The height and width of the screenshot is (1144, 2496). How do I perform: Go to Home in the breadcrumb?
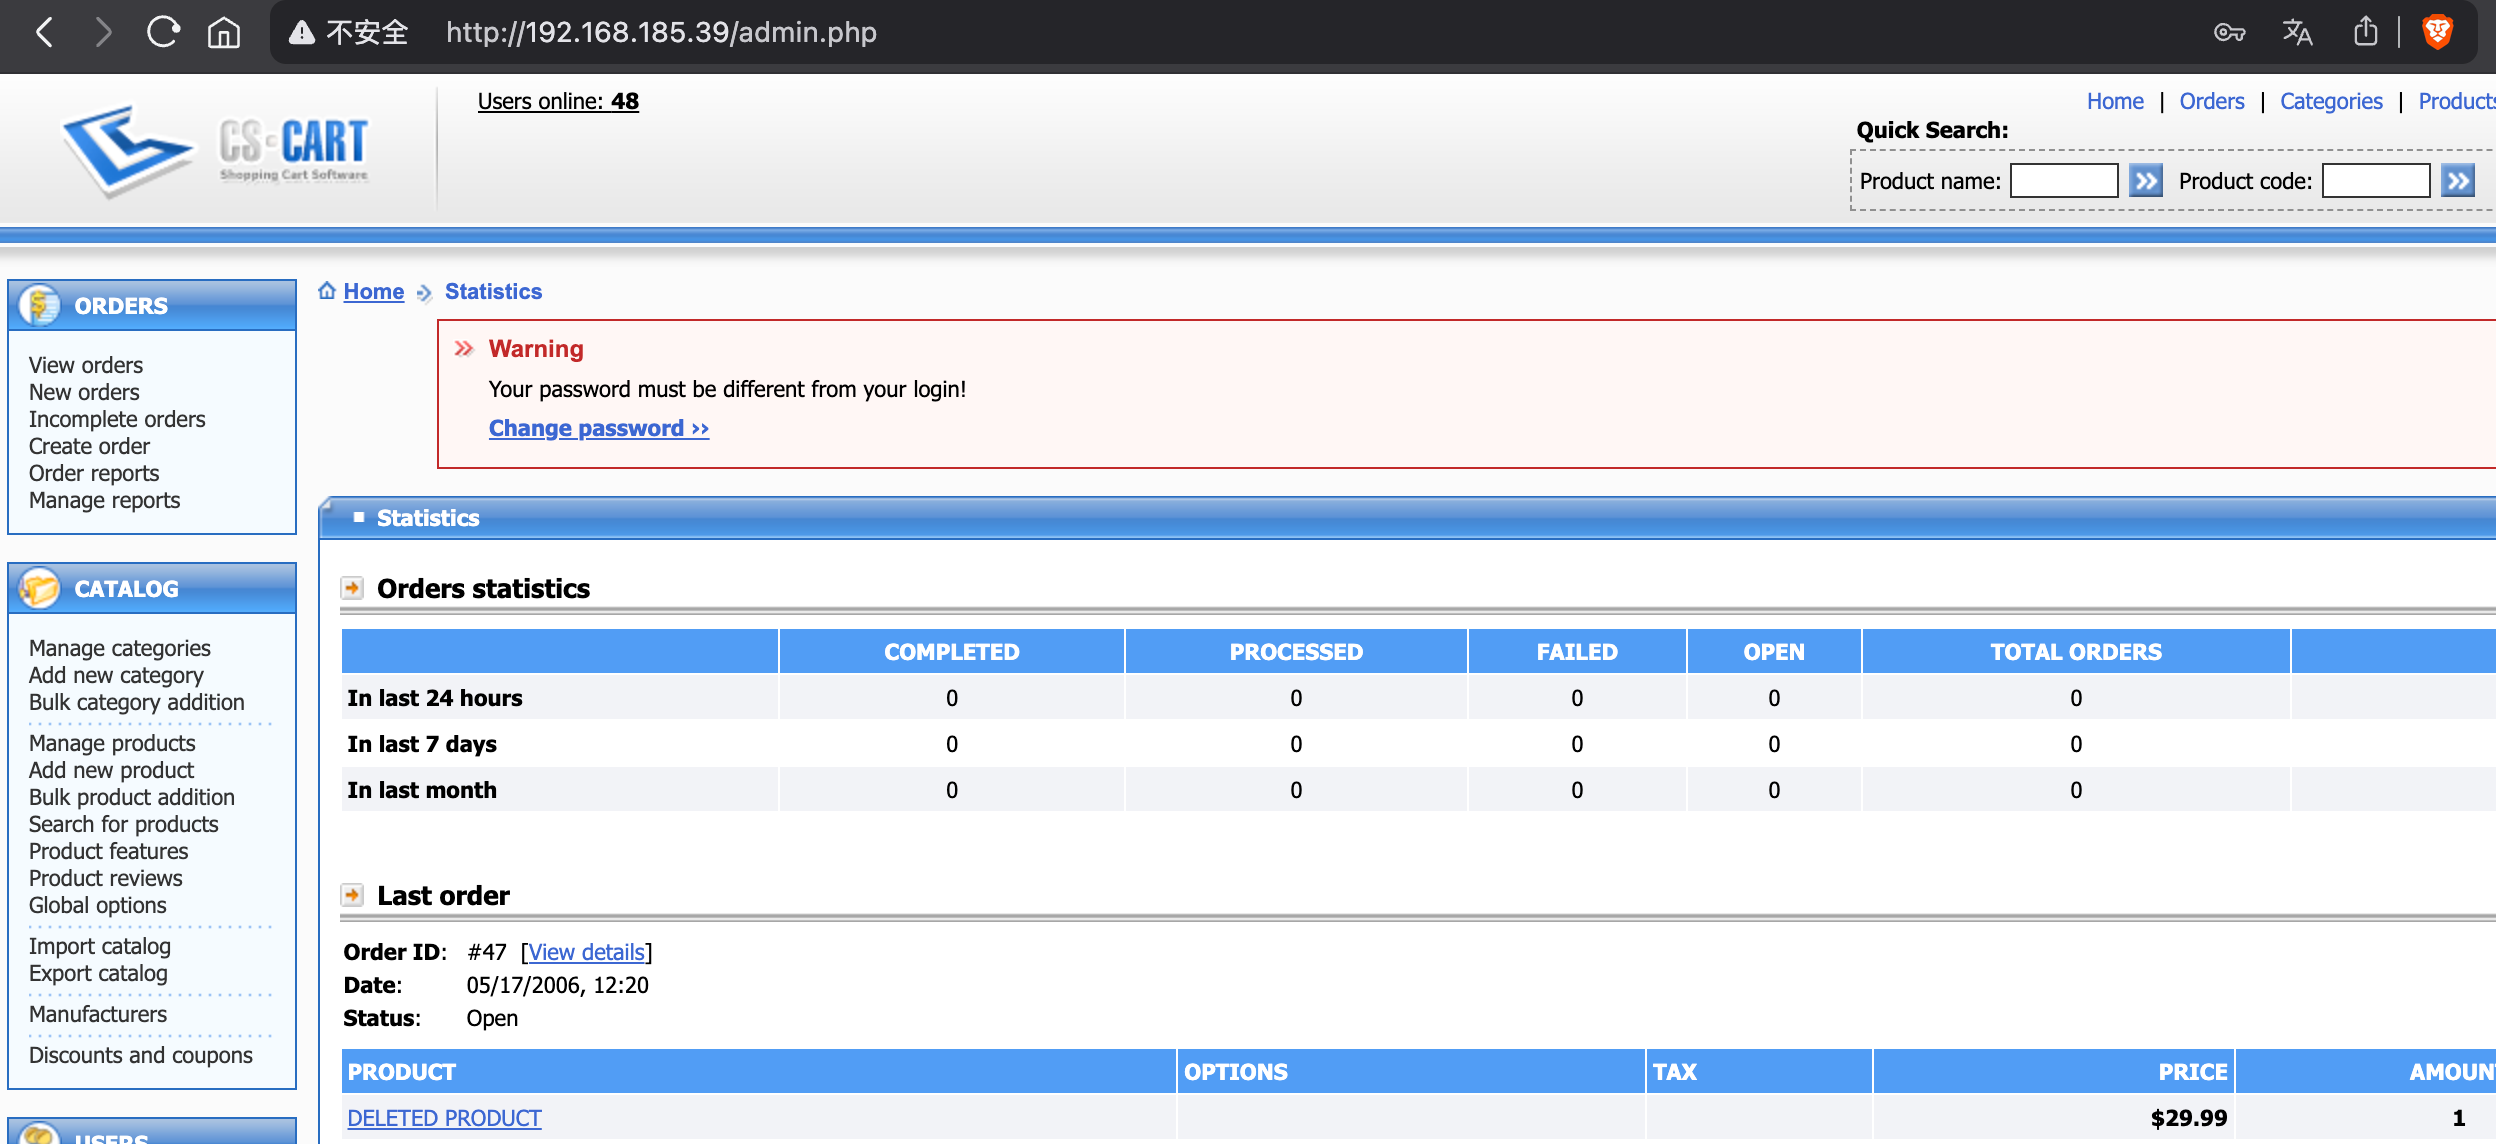(373, 291)
